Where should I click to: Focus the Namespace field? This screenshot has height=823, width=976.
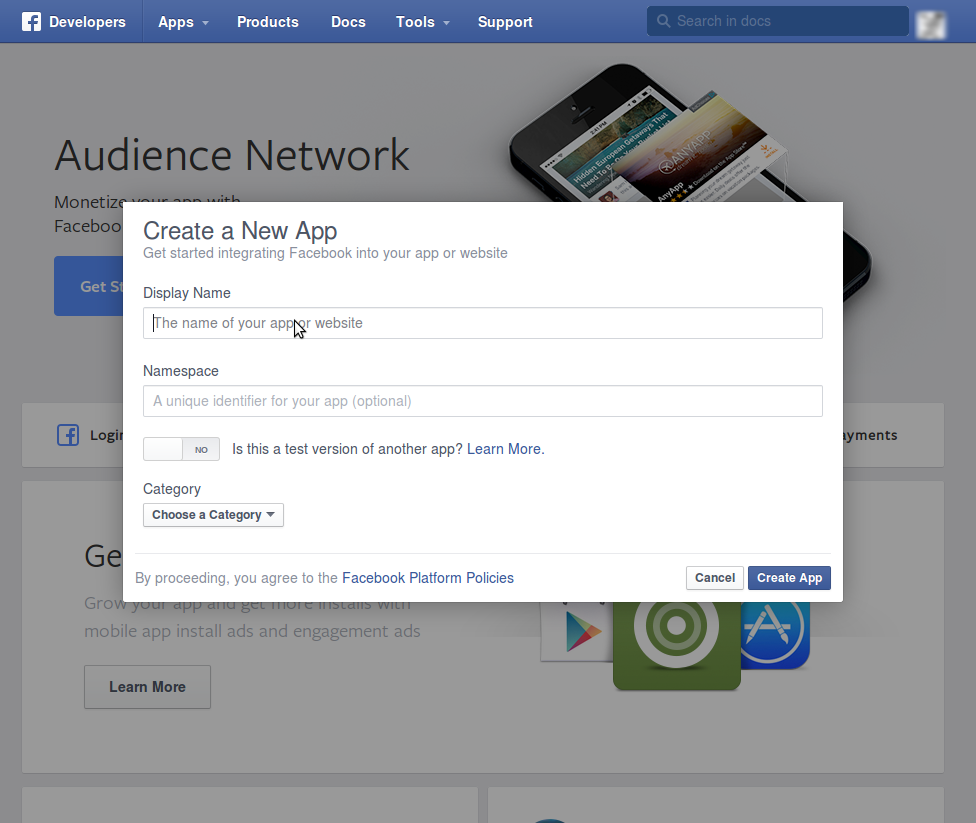483,401
